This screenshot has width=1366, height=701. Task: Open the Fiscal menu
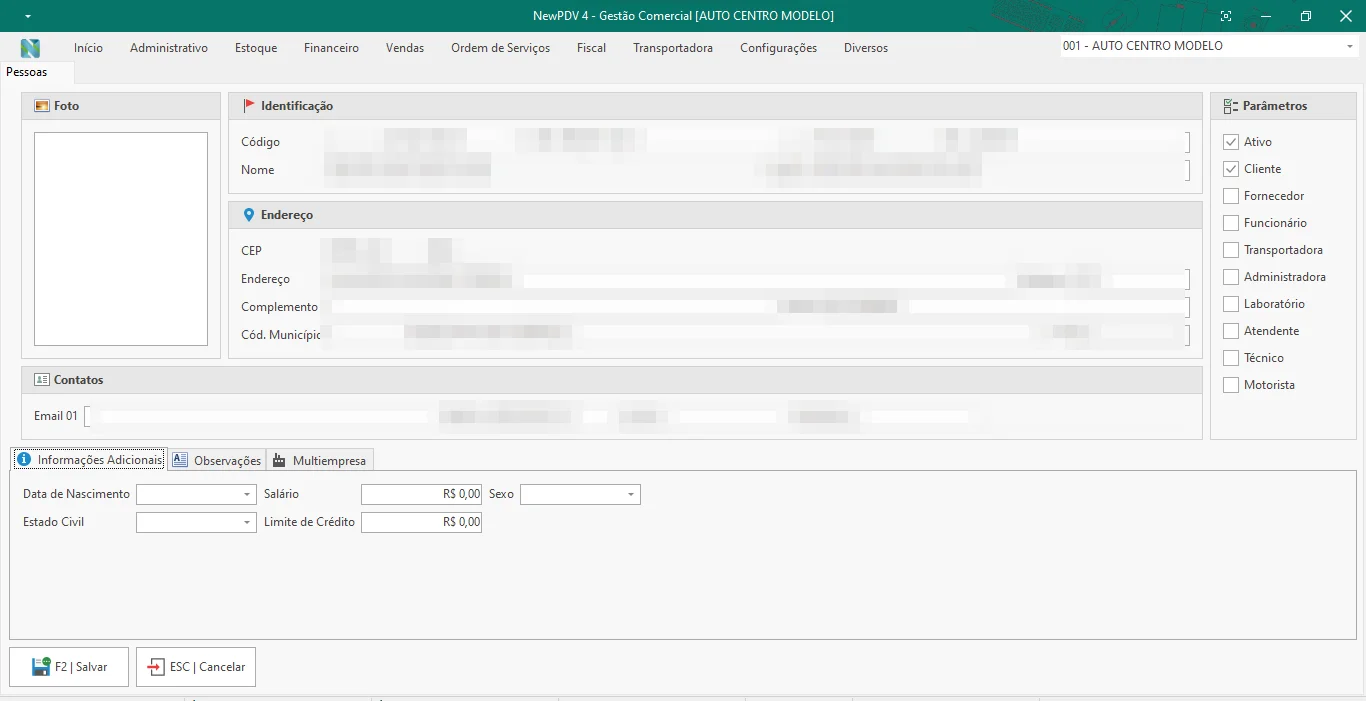pyautogui.click(x=591, y=48)
